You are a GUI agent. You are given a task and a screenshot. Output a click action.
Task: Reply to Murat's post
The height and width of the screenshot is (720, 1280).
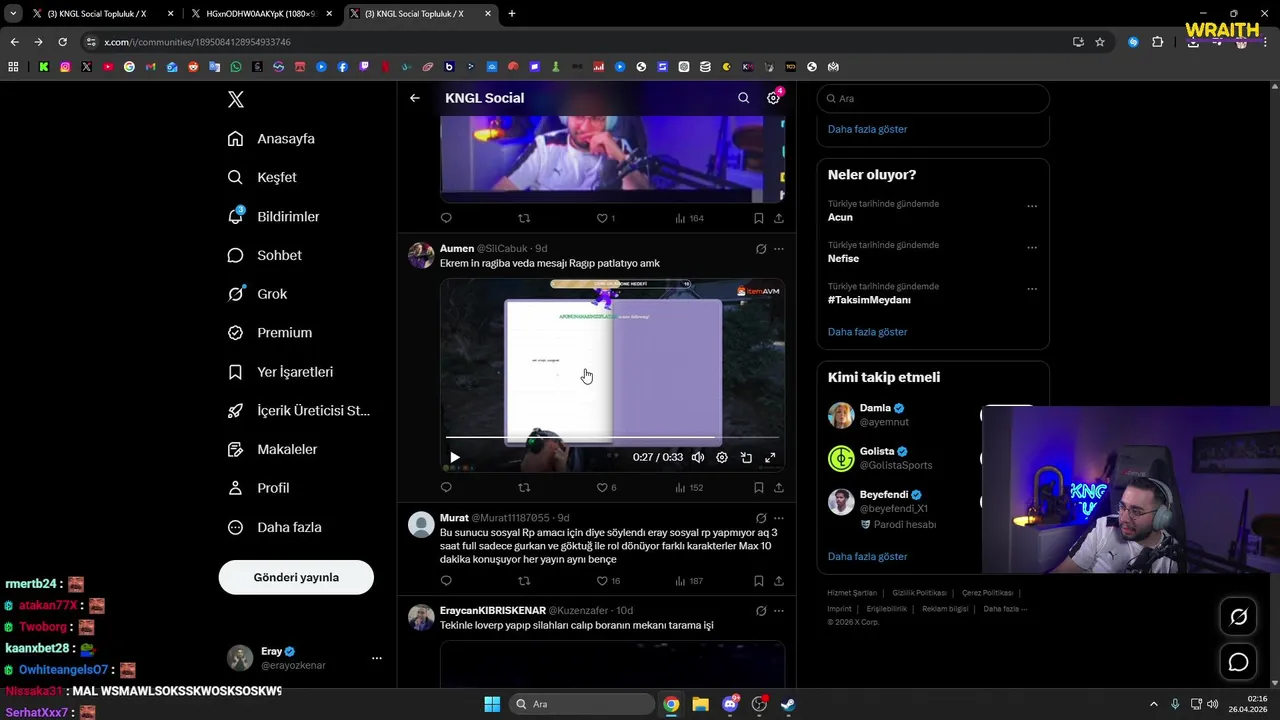pos(446,581)
